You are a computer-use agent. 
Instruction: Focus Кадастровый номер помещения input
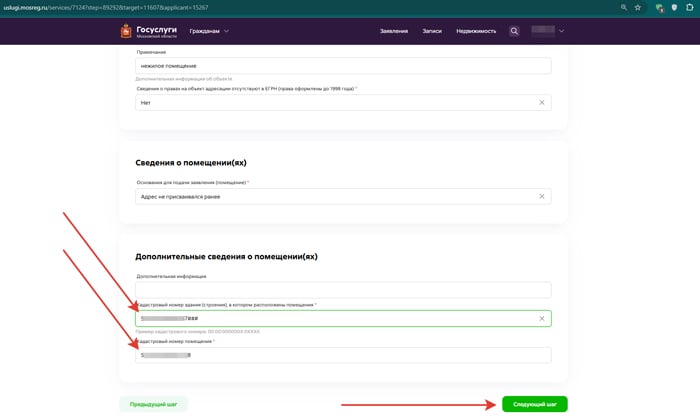tap(343, 355)
